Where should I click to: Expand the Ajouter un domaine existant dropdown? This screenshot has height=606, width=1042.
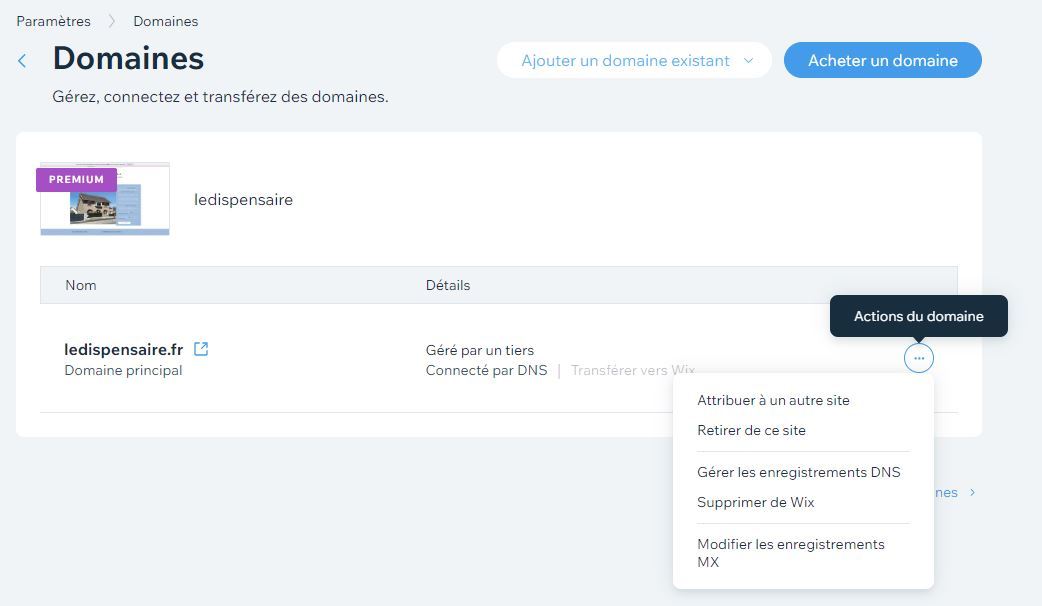(x=633, y=60)
